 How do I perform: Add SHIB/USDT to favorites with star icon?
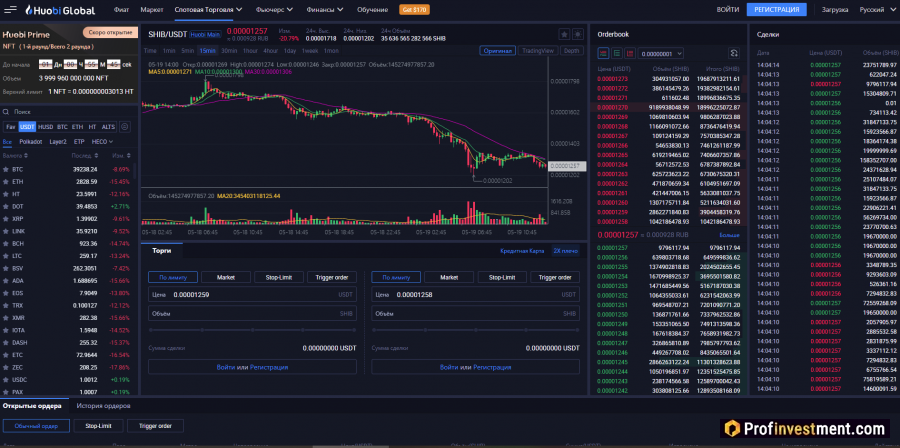564,34
